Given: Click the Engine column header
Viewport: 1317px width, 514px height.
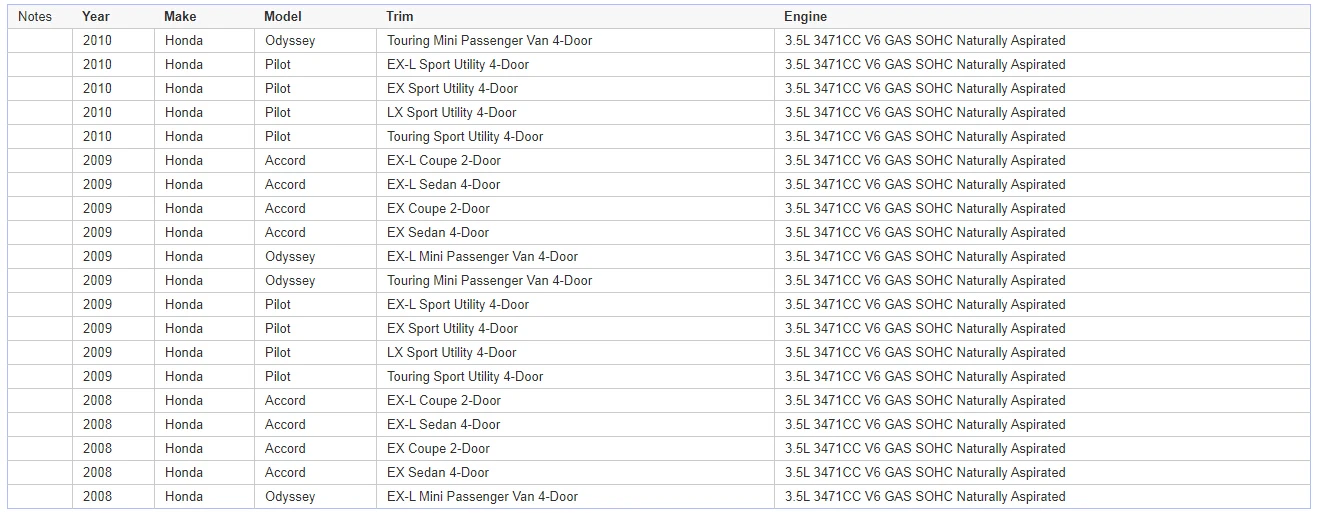Looking at the screenshot, I should point(805,17).
